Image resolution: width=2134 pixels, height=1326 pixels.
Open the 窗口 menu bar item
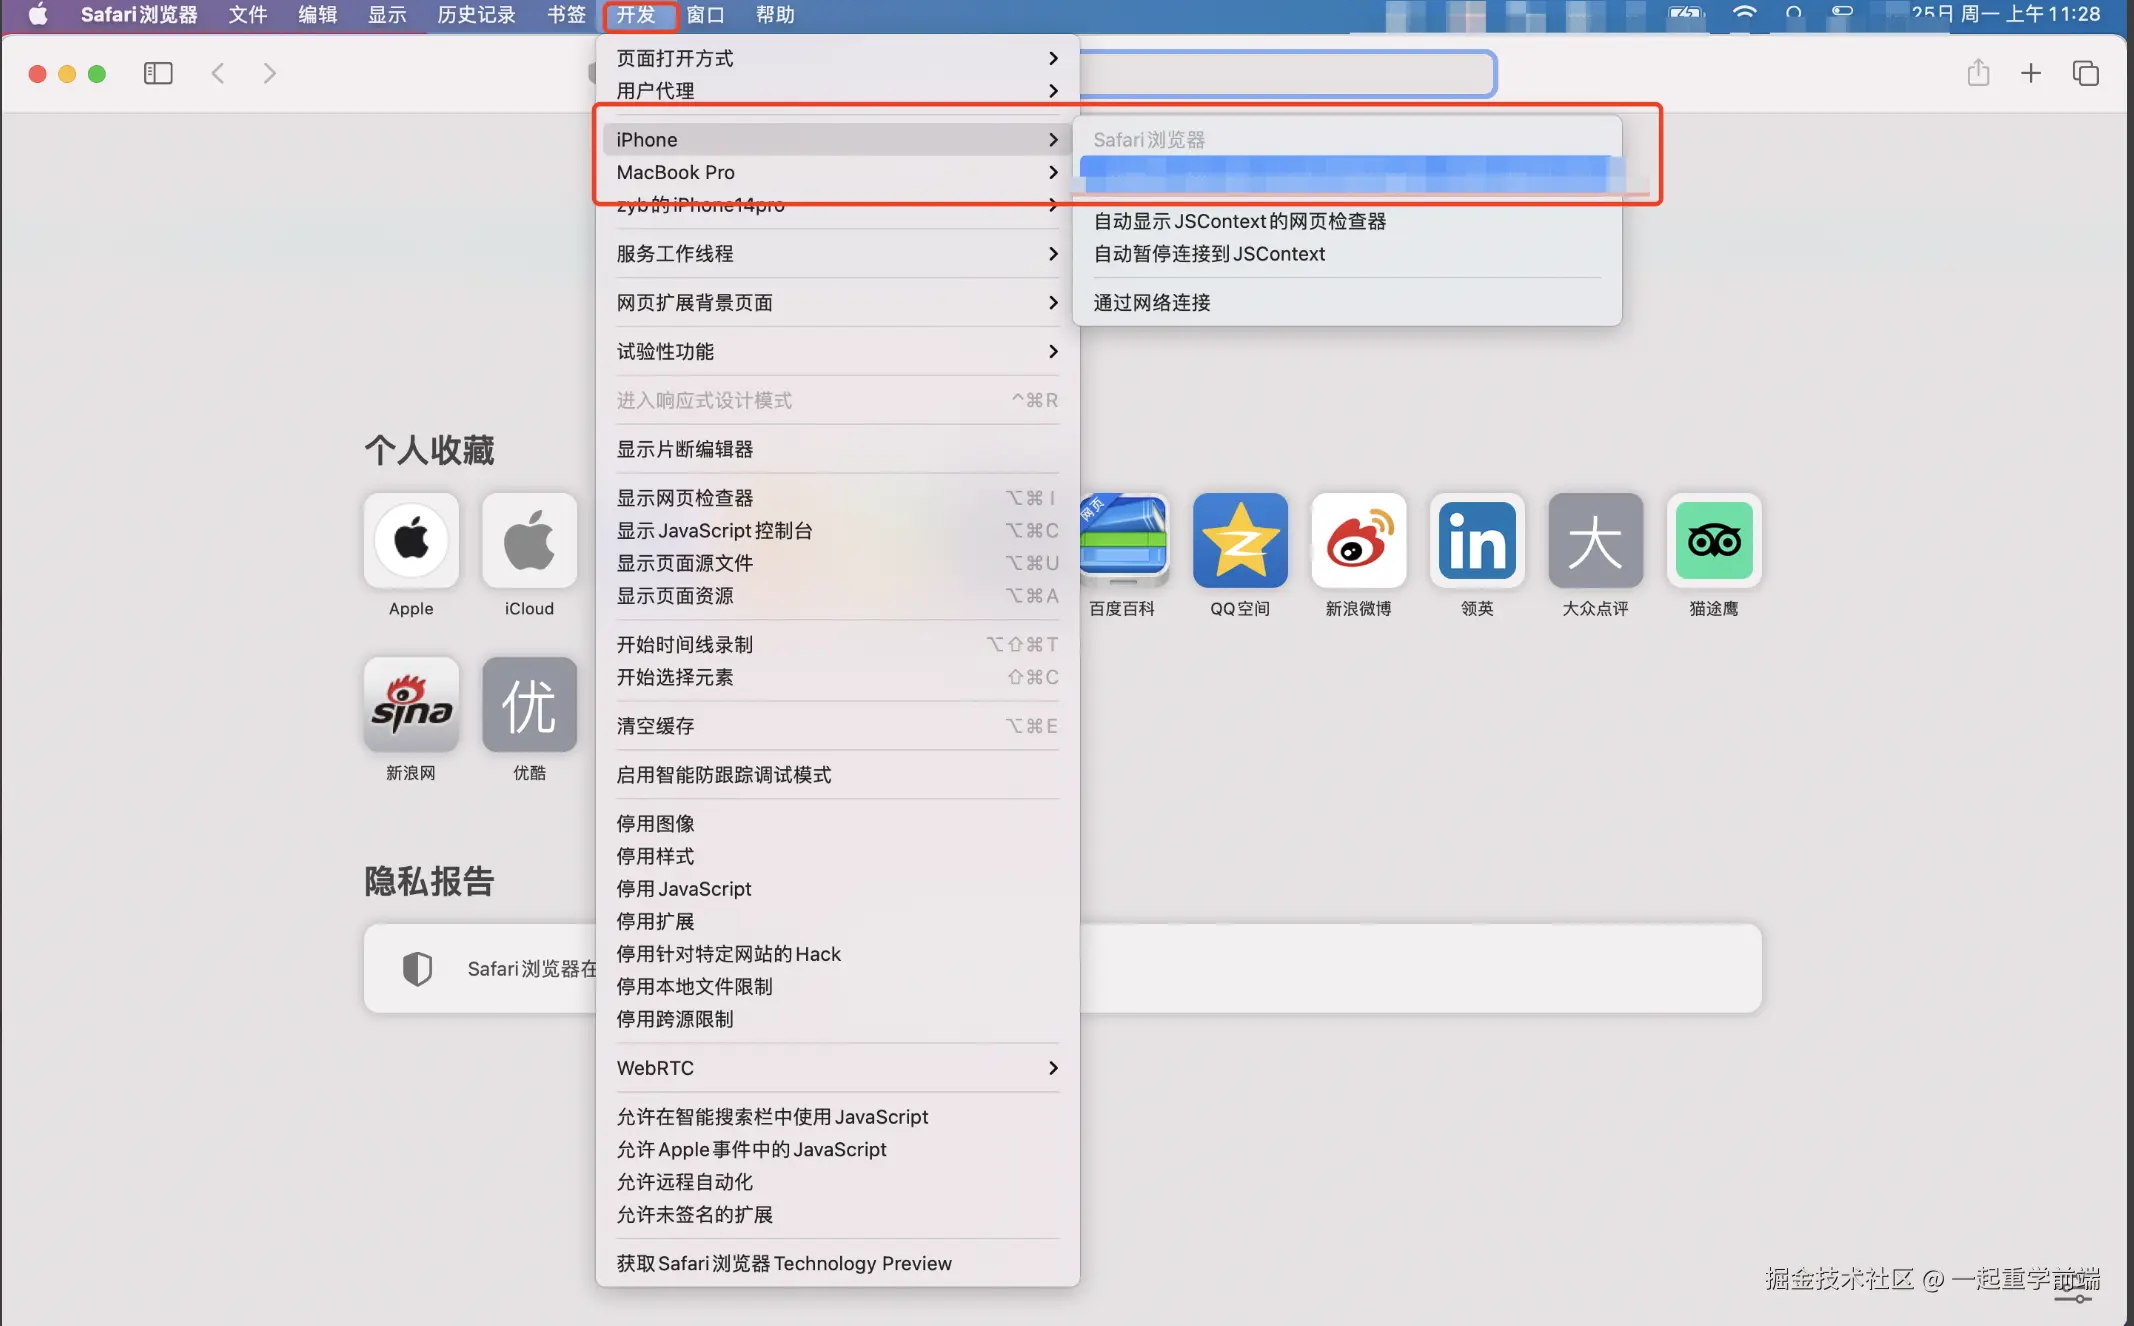pyautogui.click(x=706, y=15)
